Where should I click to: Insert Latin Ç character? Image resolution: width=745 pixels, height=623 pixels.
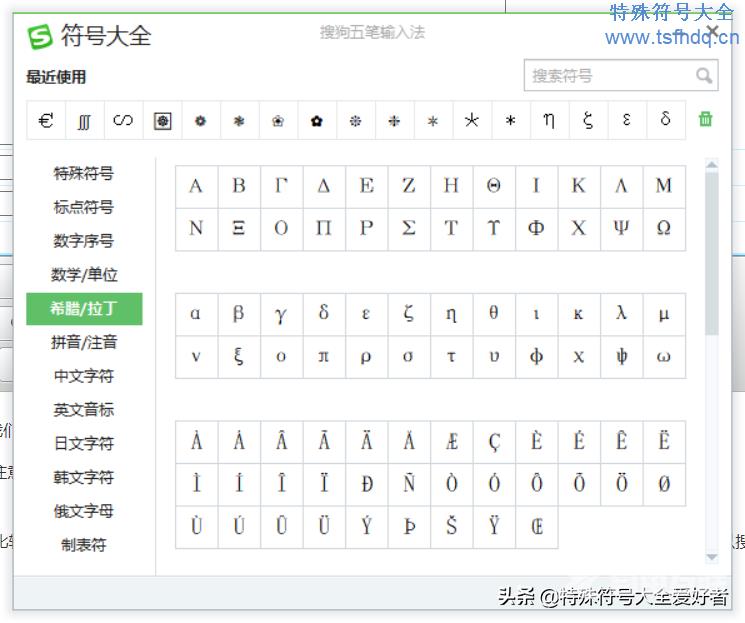pos(494,442)
